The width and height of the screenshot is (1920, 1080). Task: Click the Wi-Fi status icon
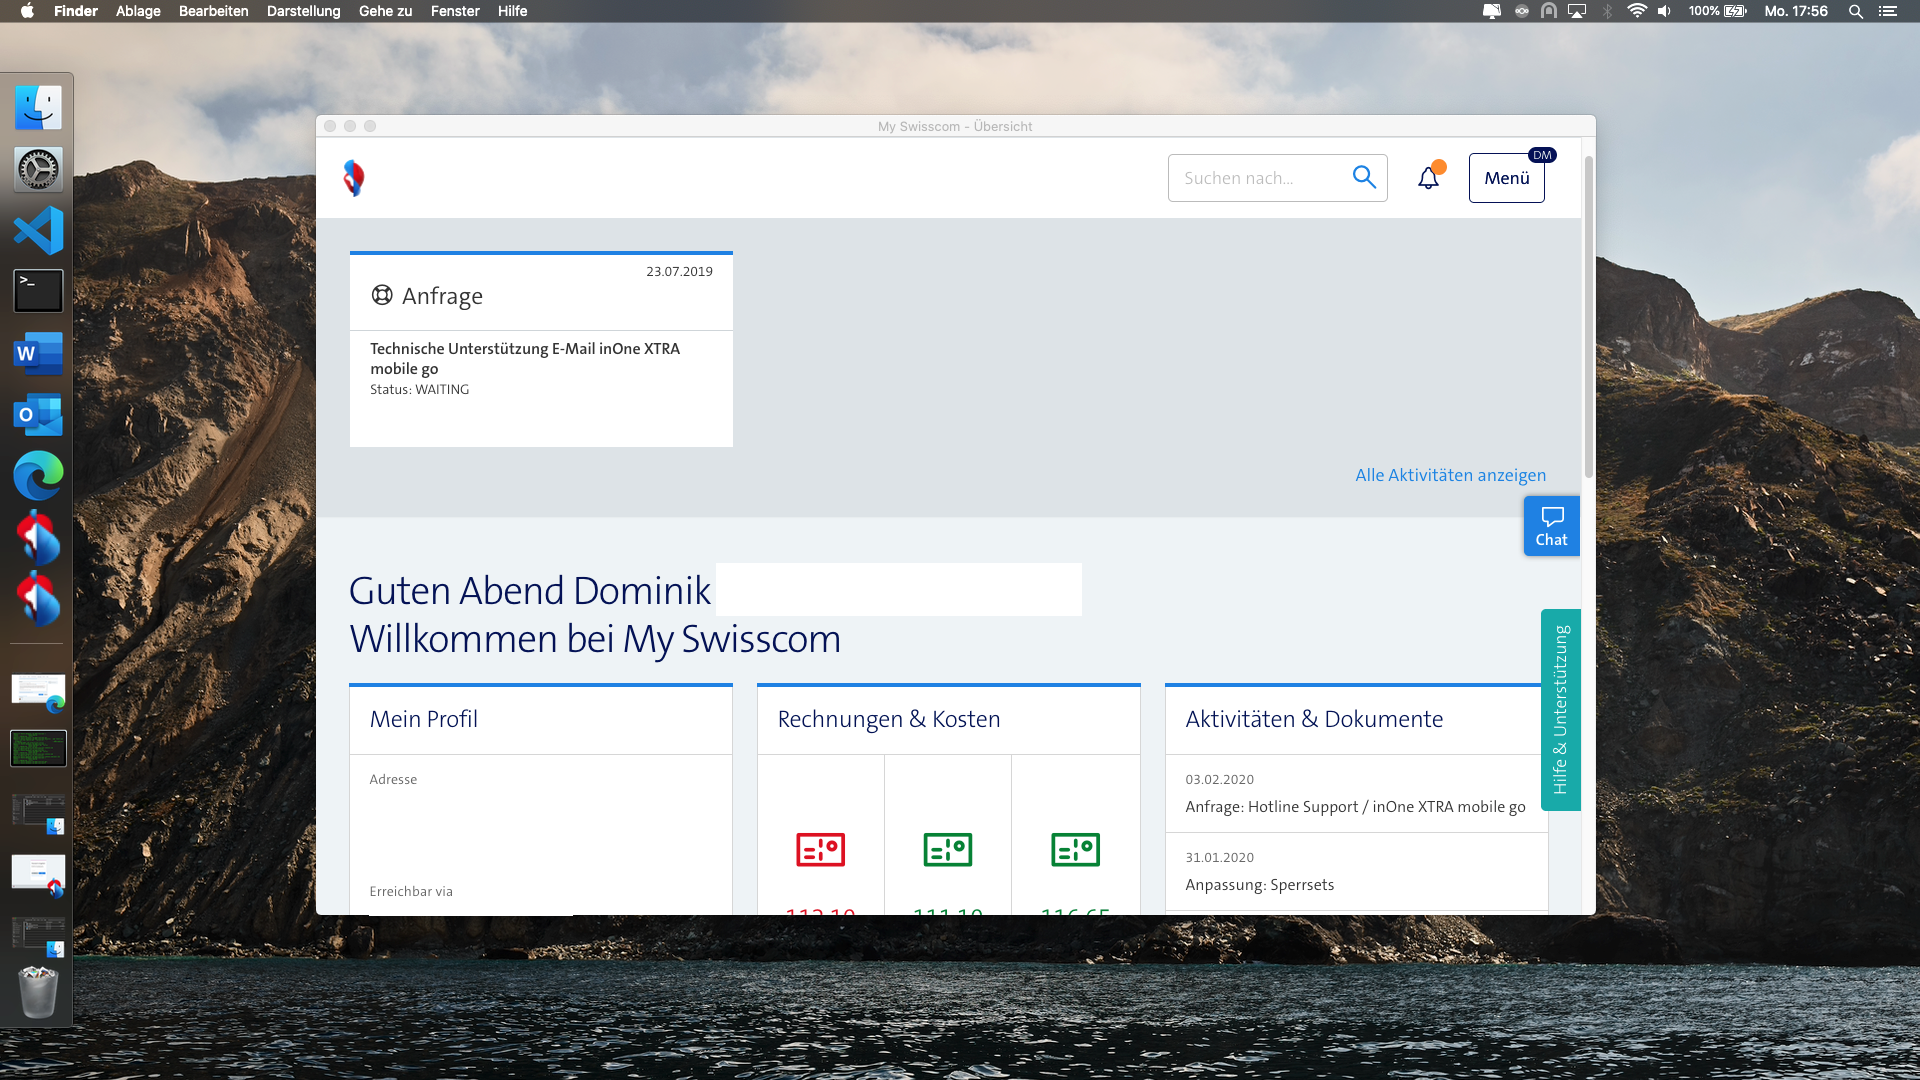point(1637,11)
